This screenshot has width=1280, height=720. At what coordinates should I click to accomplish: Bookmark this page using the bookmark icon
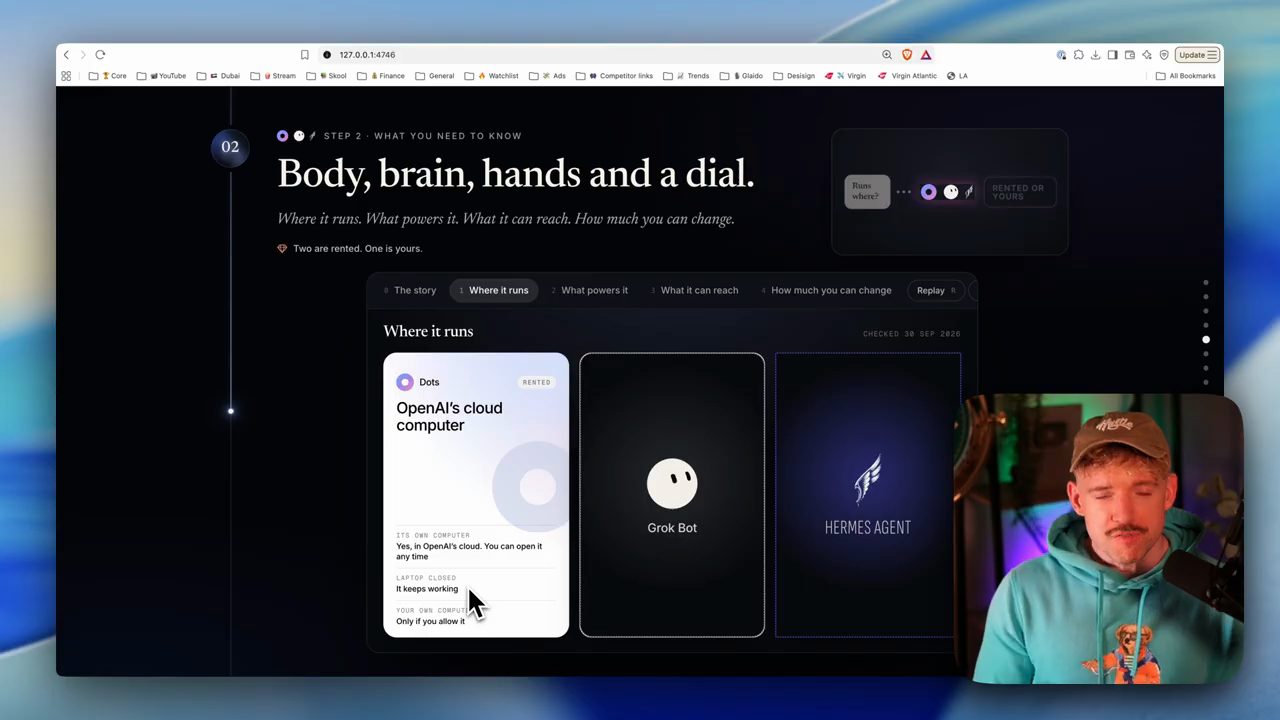click(305, 55)
